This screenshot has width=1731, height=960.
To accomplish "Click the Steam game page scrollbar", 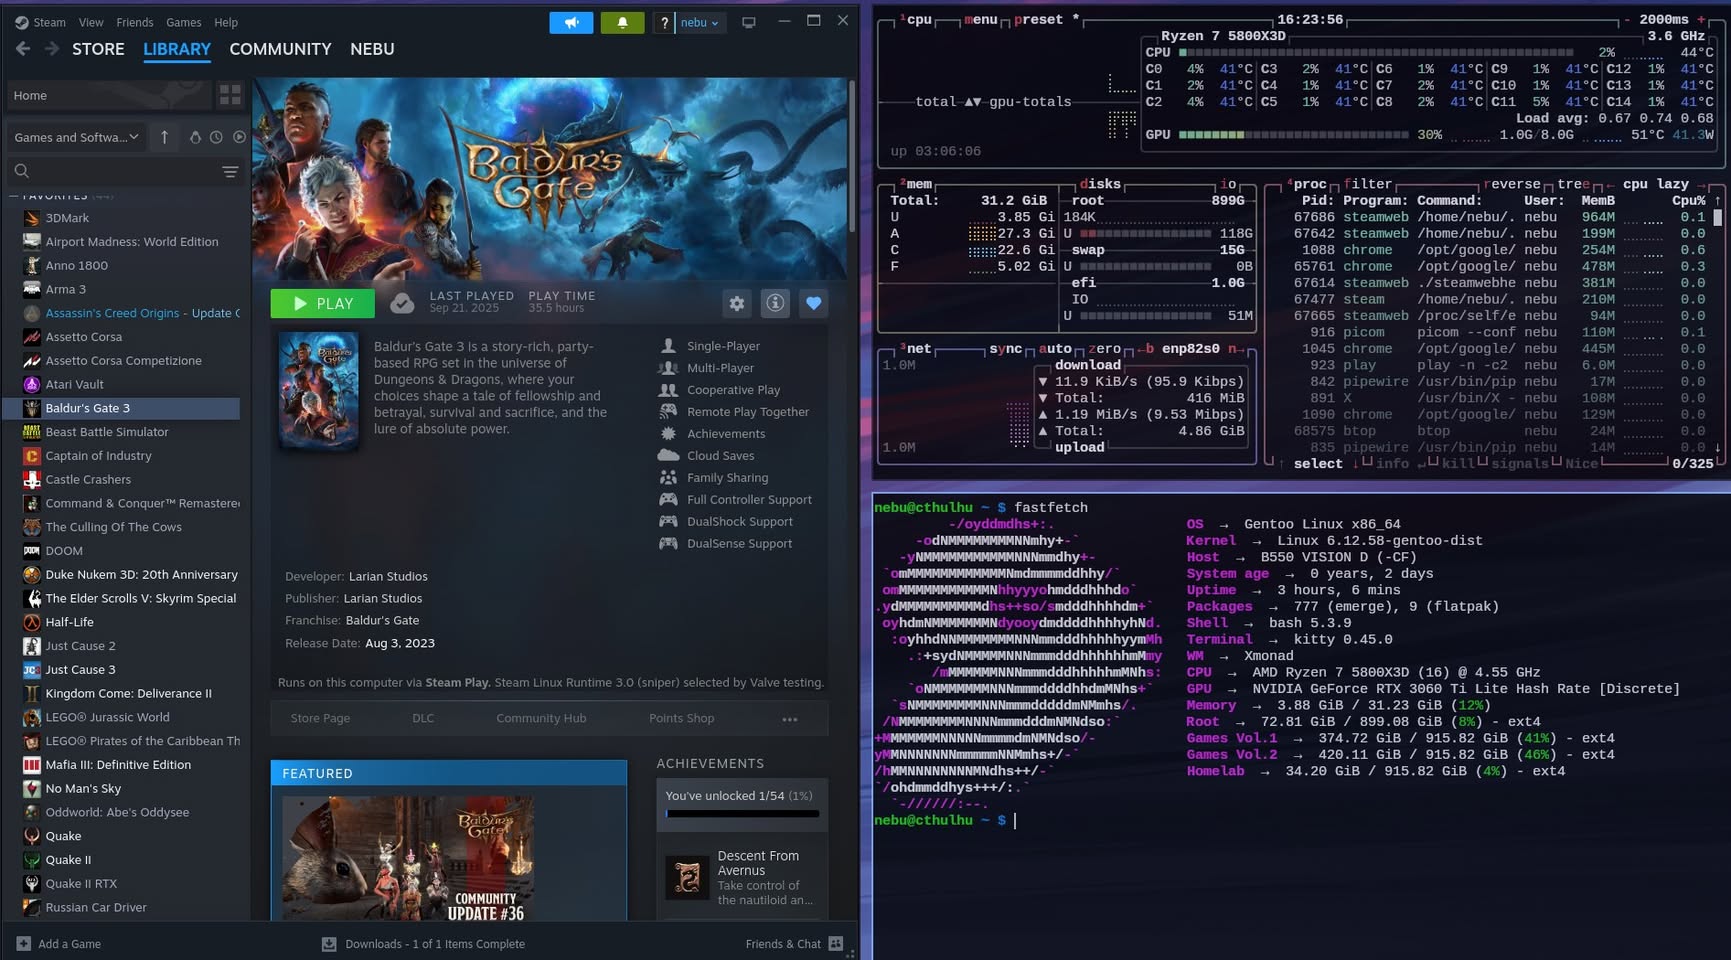I will click(851, 155).
